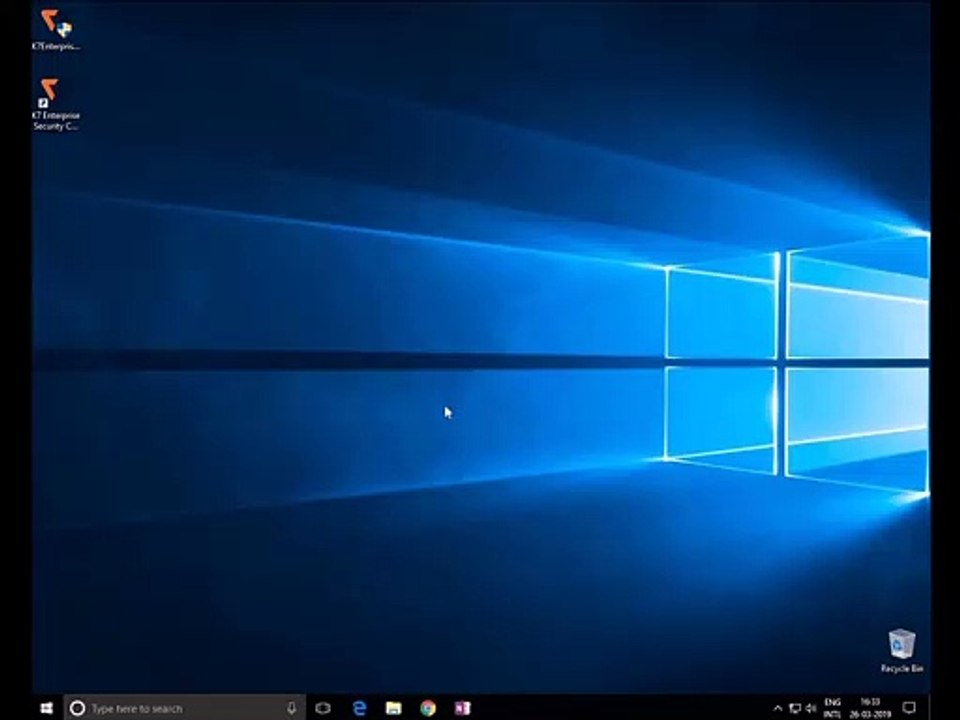Open the volume speaker tray icon
The height and width of the screenshot is (720, 960).
point(811,708)
